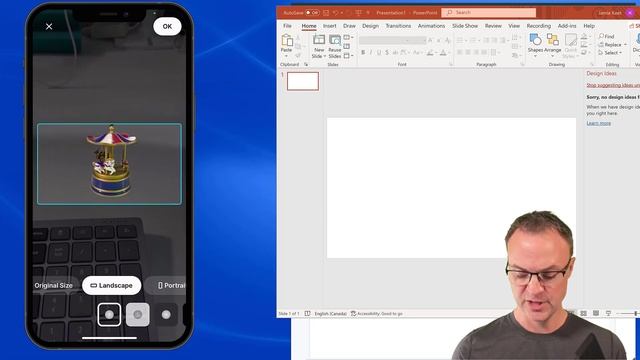The height and width of the screenshot is (360, 640).
Task: Open the Arrange dropdown
Action: [x=553, y=45]
